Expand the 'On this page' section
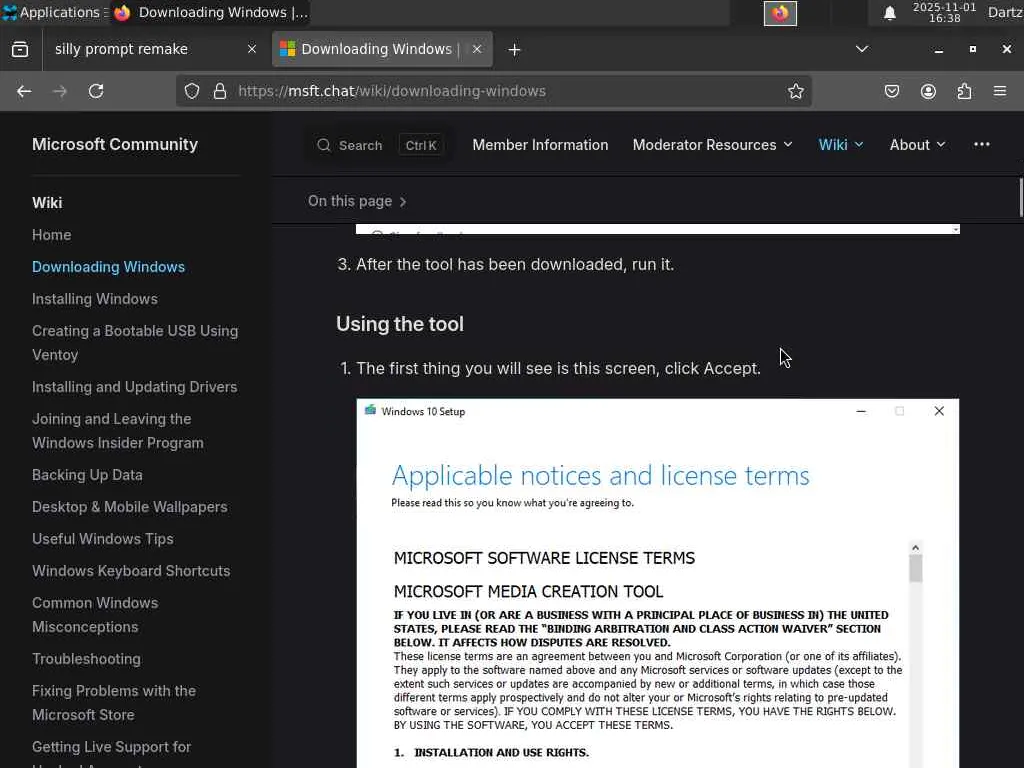1024x768 pixels. tap(357, 201)
